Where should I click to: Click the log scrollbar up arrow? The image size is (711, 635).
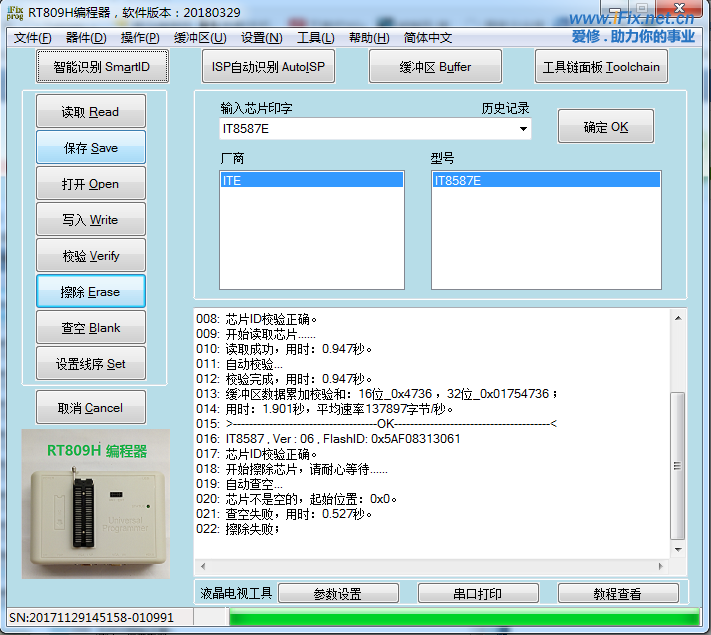pyautogui.click(x=678, y=318)
